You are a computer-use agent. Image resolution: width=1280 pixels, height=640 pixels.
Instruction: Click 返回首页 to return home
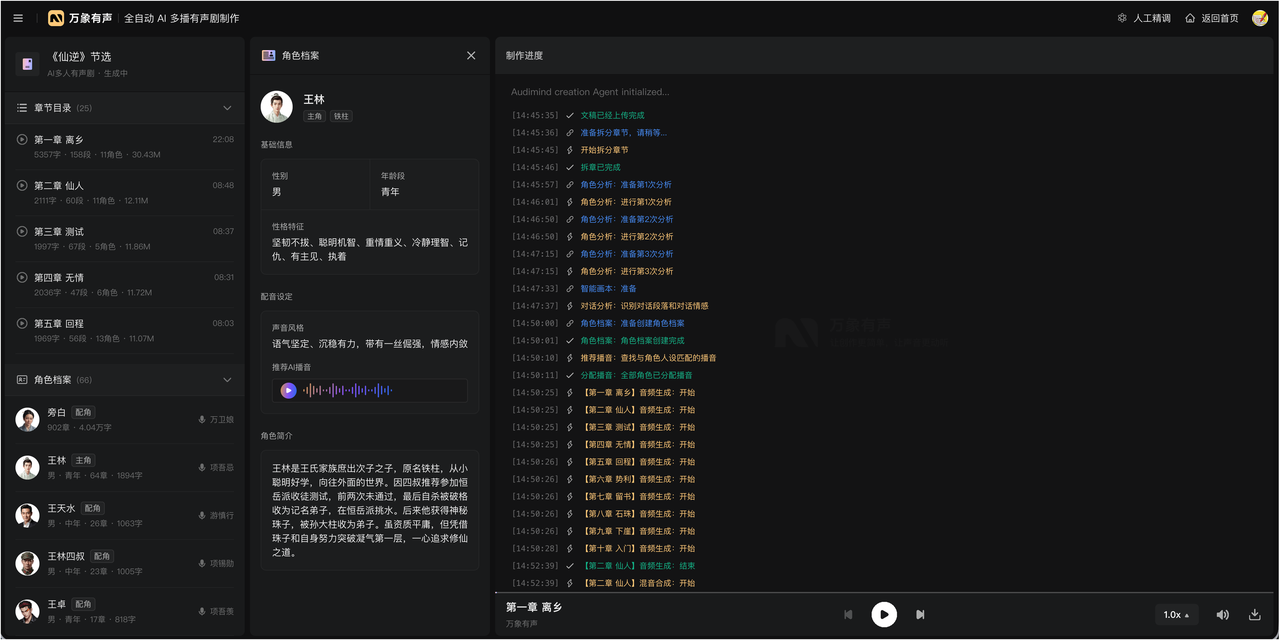1211,18
